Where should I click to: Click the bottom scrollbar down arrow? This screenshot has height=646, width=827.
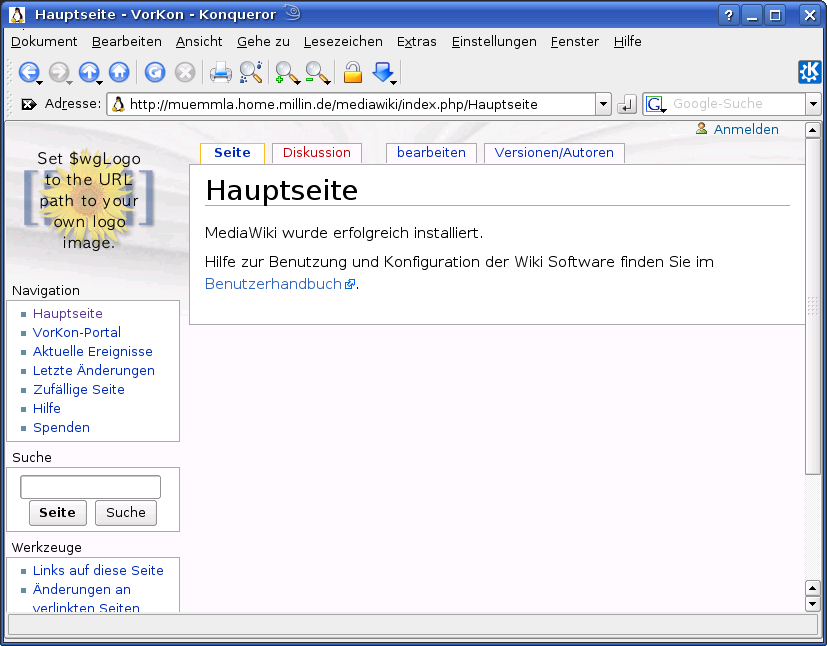pos(812,603)
